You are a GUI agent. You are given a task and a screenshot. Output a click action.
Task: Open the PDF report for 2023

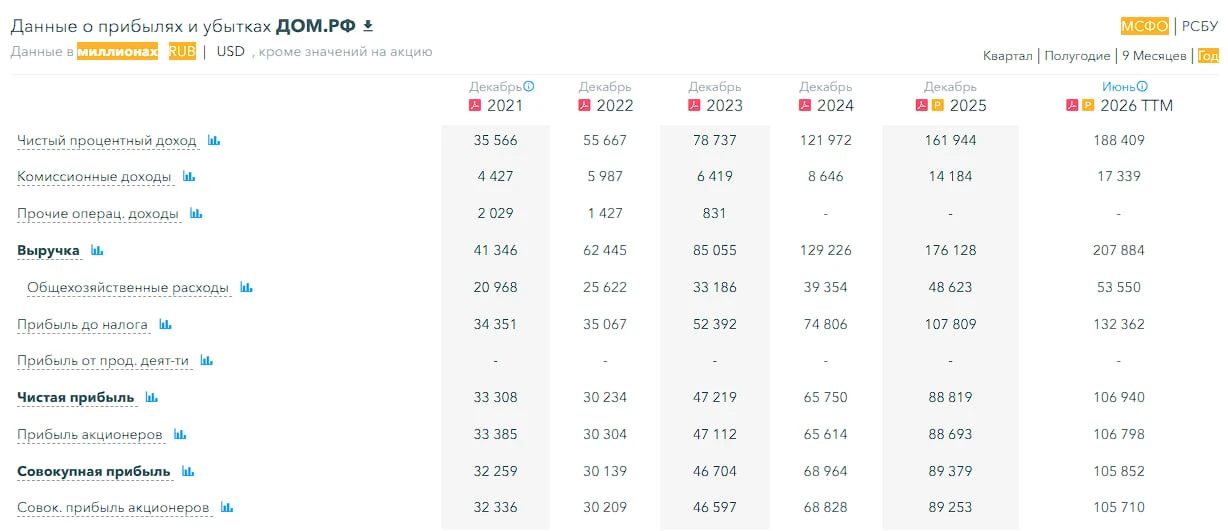point(694,105)
